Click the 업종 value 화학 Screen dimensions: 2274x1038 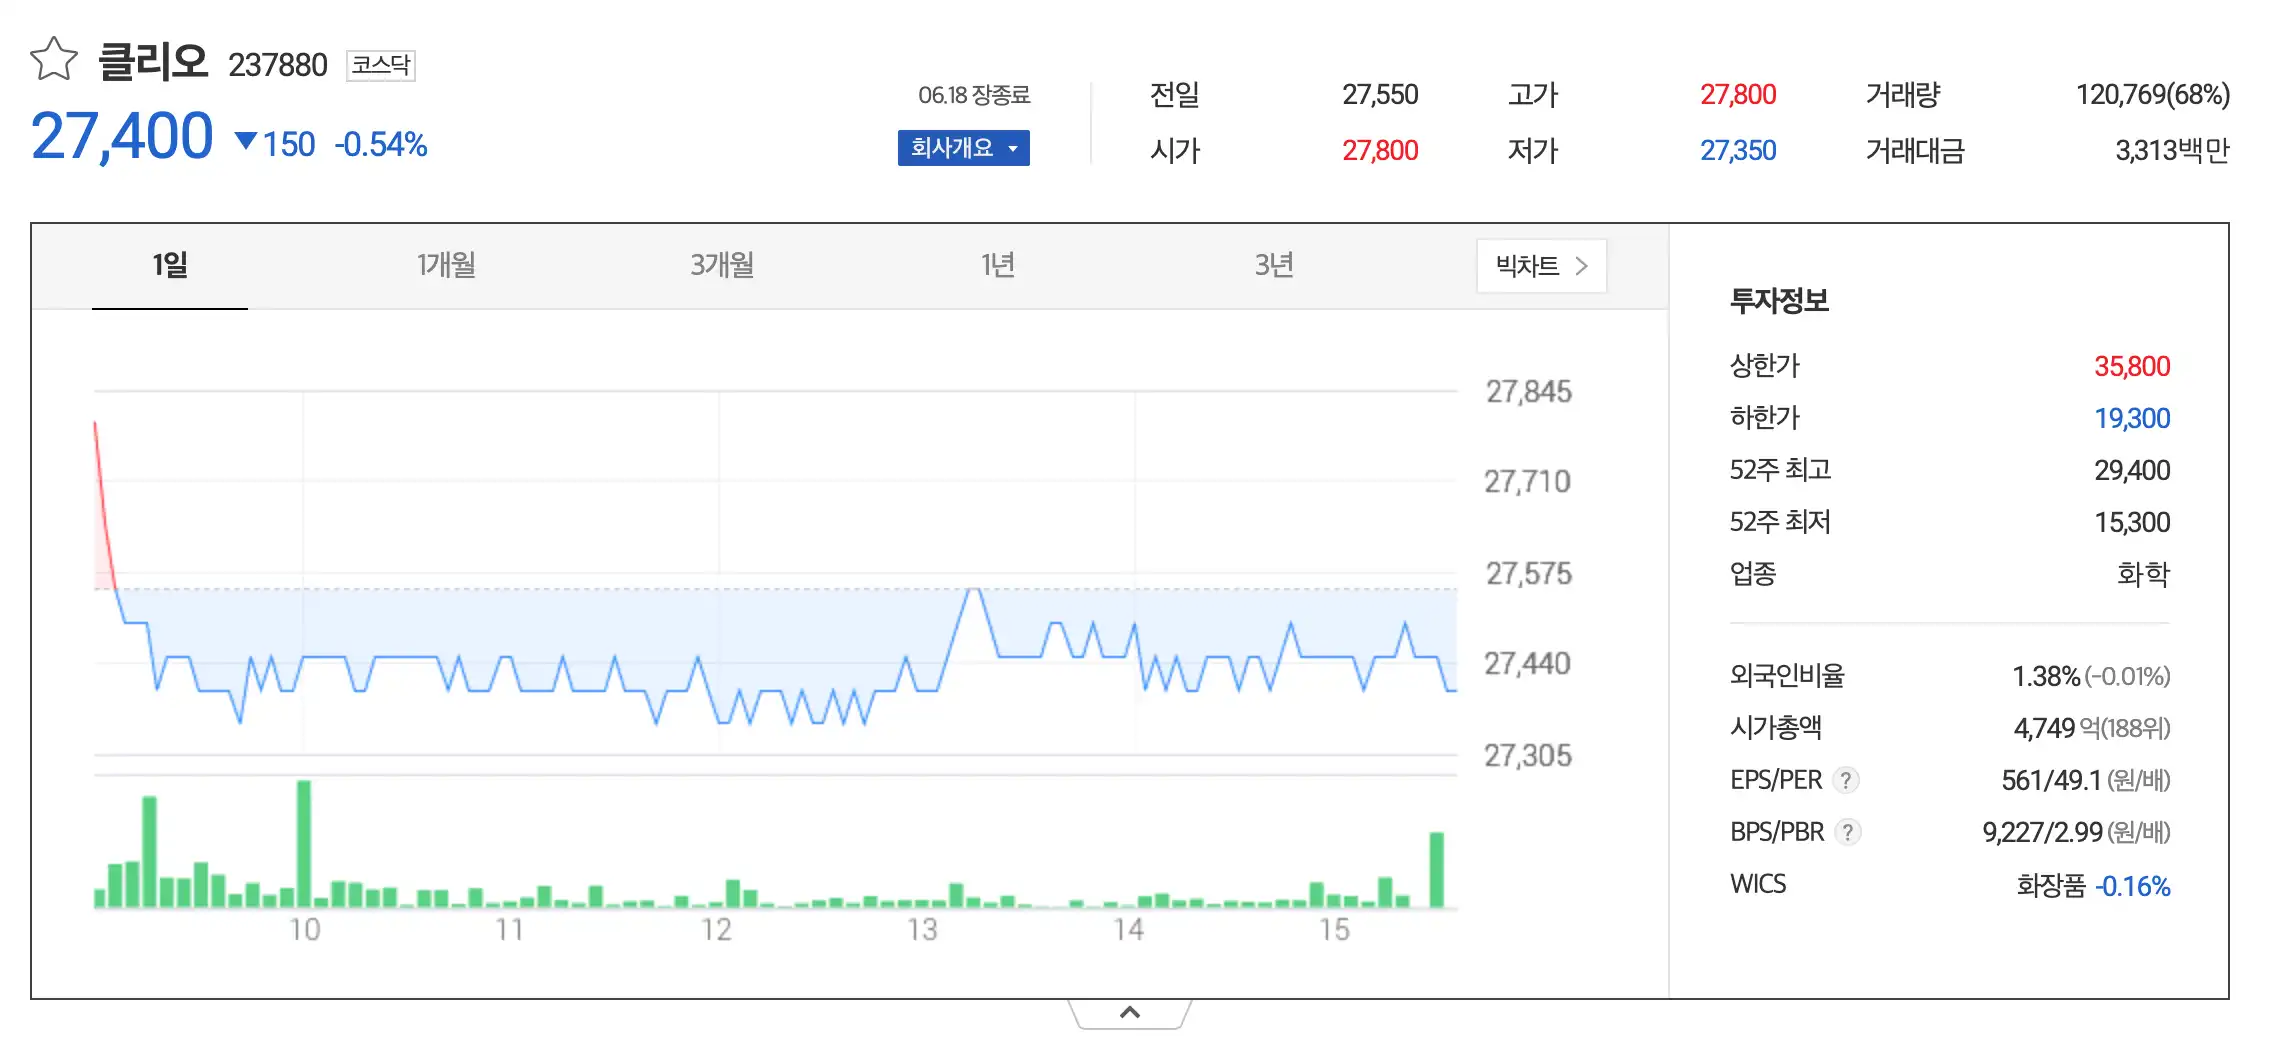(x=2143, y=574)
